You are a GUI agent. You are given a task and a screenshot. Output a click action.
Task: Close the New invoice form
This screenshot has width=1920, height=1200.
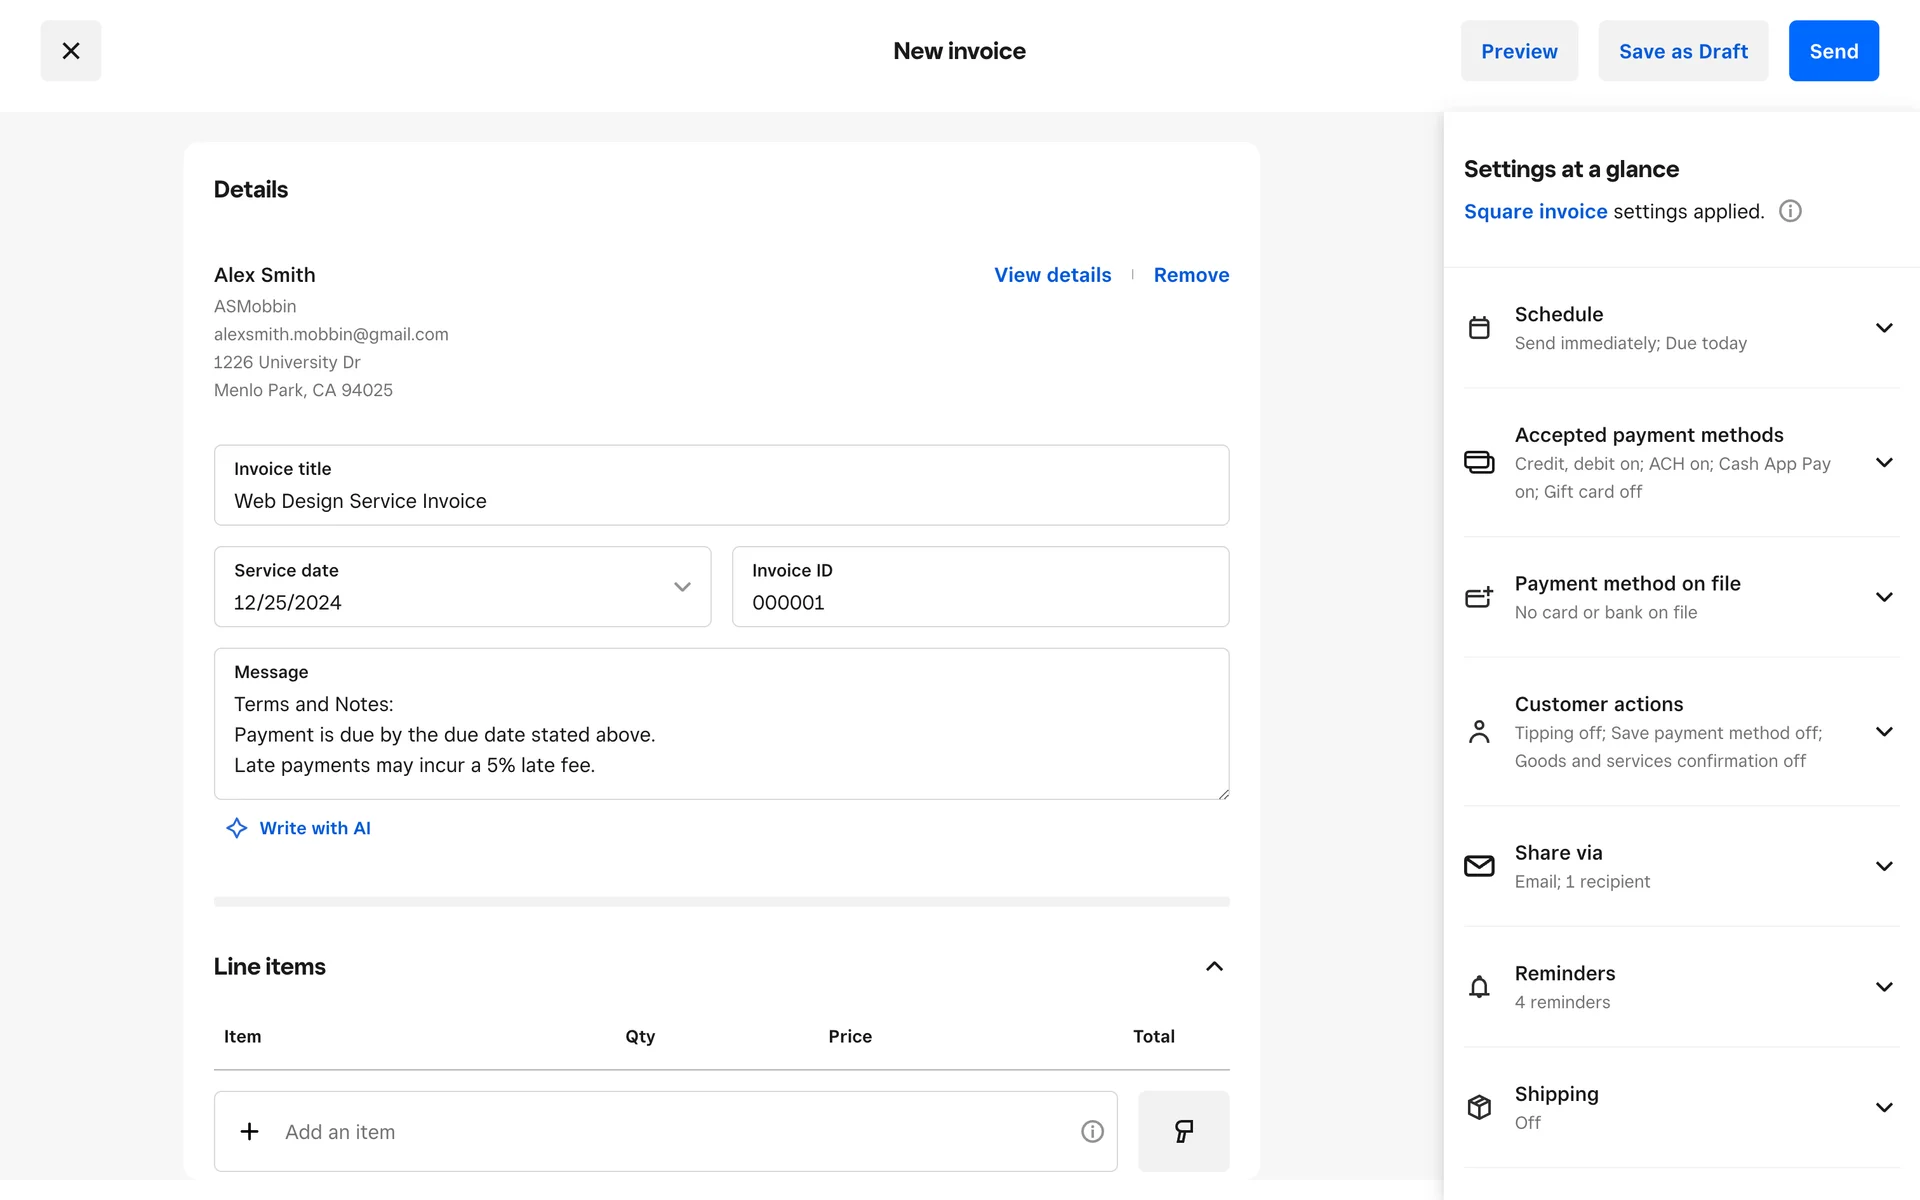70,51
